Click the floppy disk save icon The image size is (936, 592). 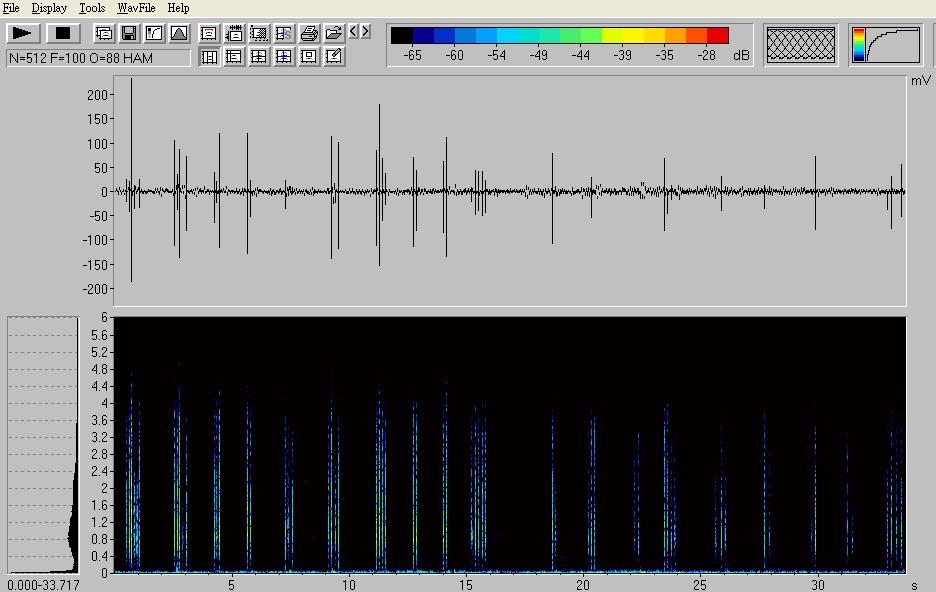point(129,33)
